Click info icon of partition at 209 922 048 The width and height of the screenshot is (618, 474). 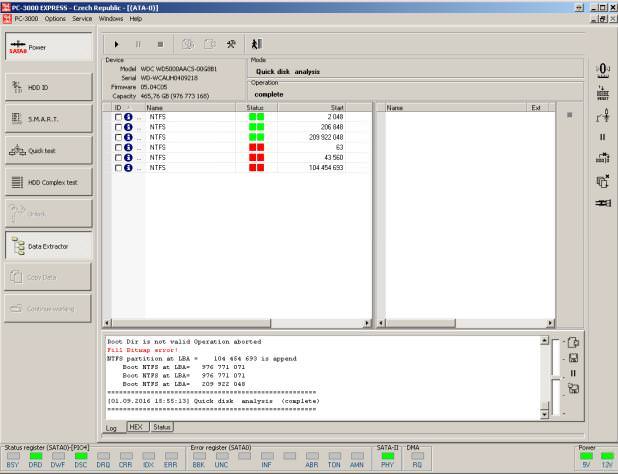point(128,137)
